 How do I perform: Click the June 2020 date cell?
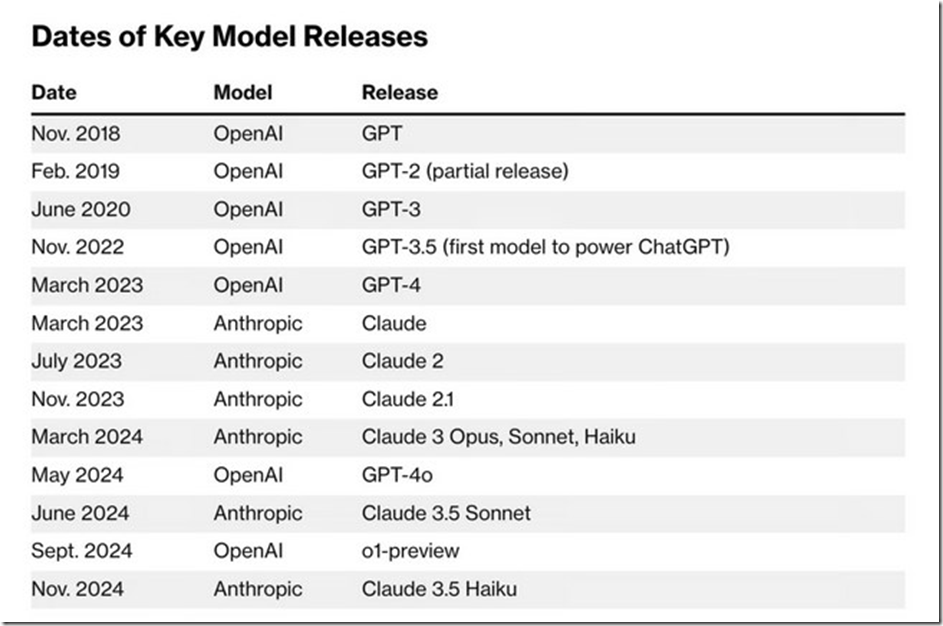click(x=80, y=209)
